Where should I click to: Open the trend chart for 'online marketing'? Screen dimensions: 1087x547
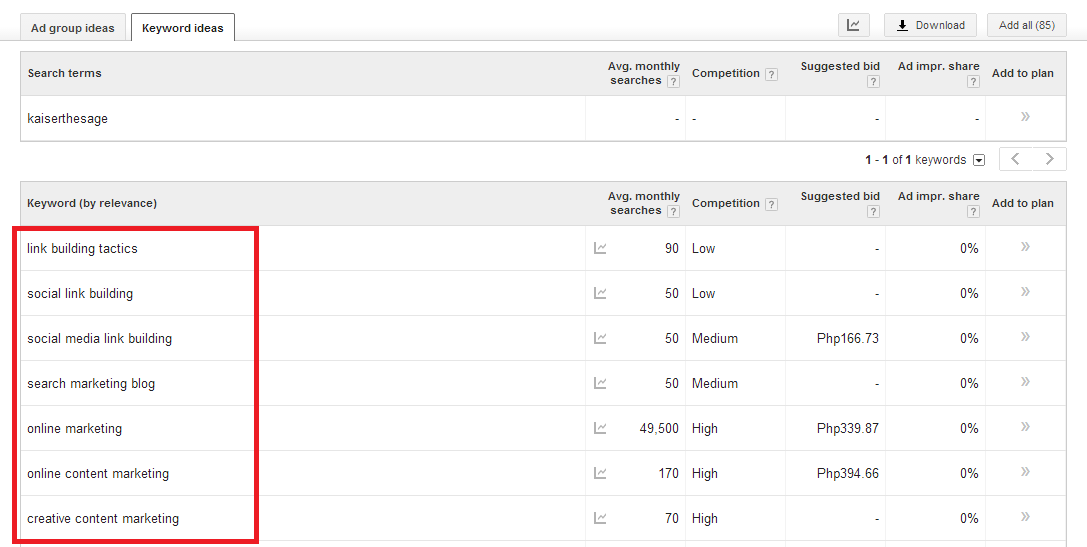[x=600, y=428]
